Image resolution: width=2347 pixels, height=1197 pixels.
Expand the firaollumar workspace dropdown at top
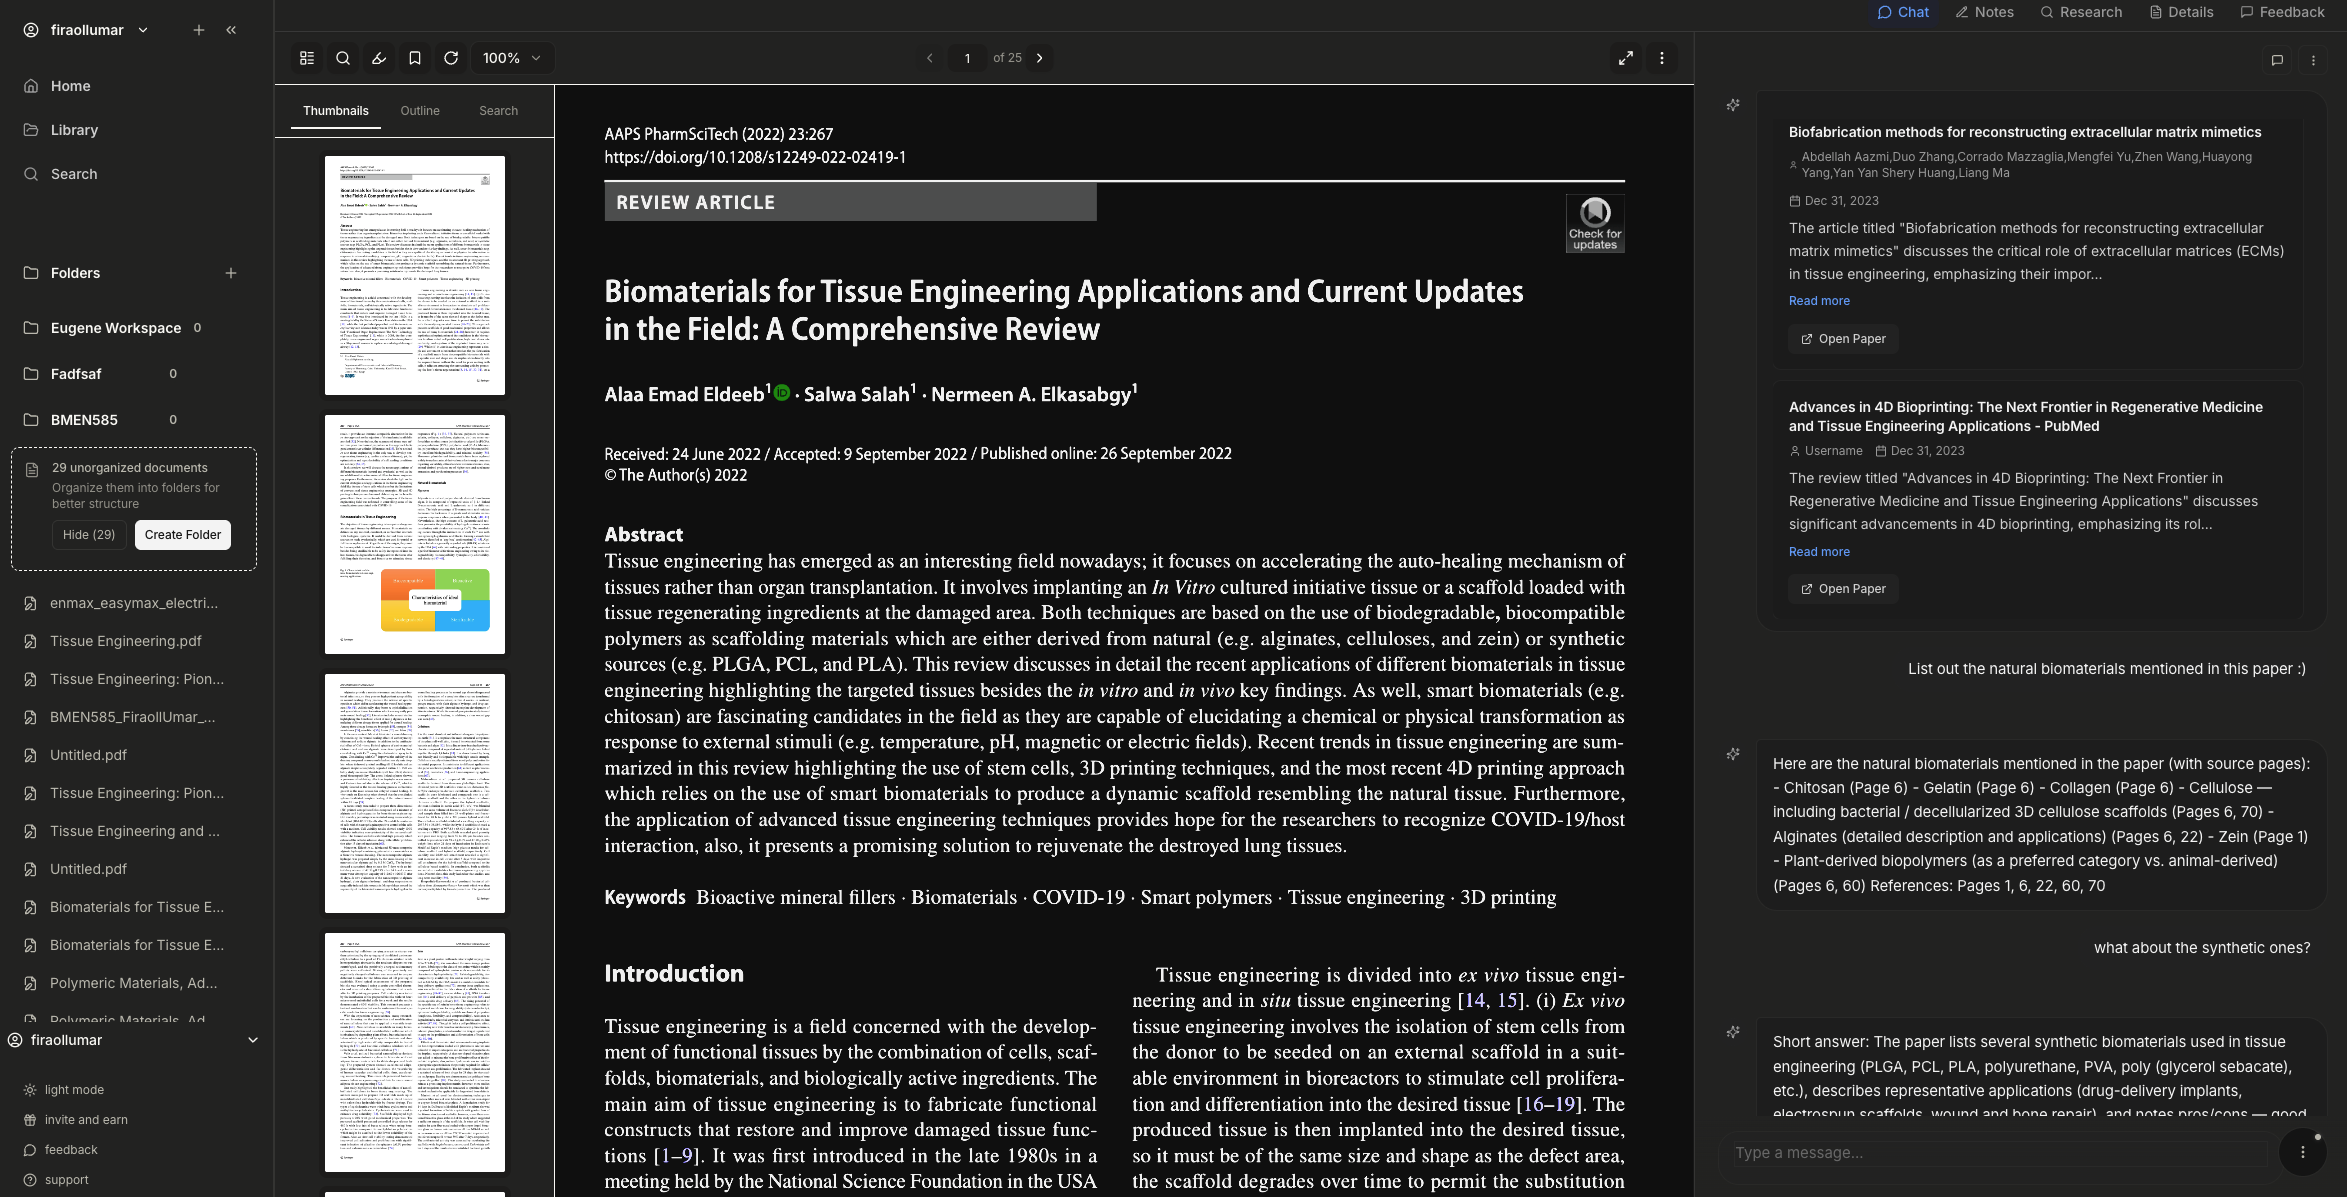(x=143, y=30)
